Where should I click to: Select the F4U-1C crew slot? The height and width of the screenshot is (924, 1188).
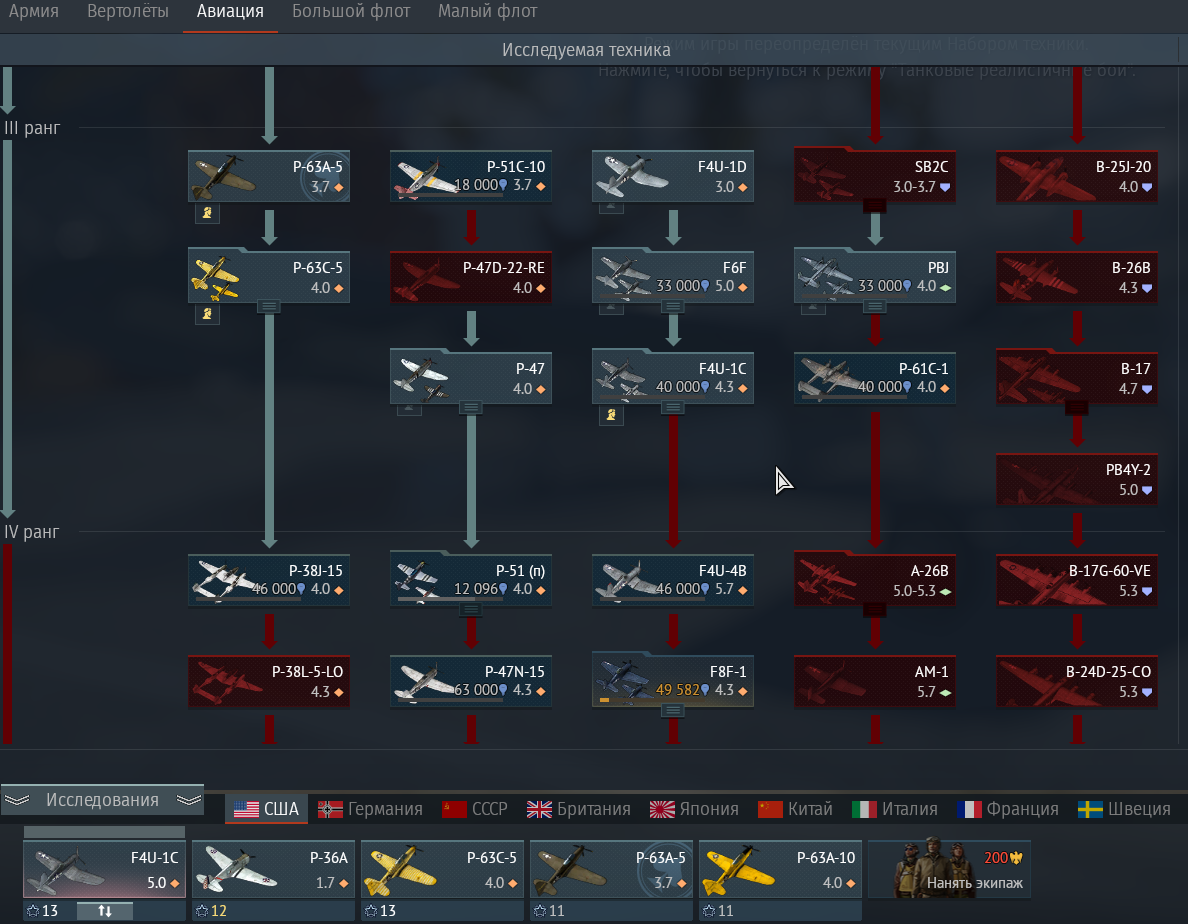(105, 871)
